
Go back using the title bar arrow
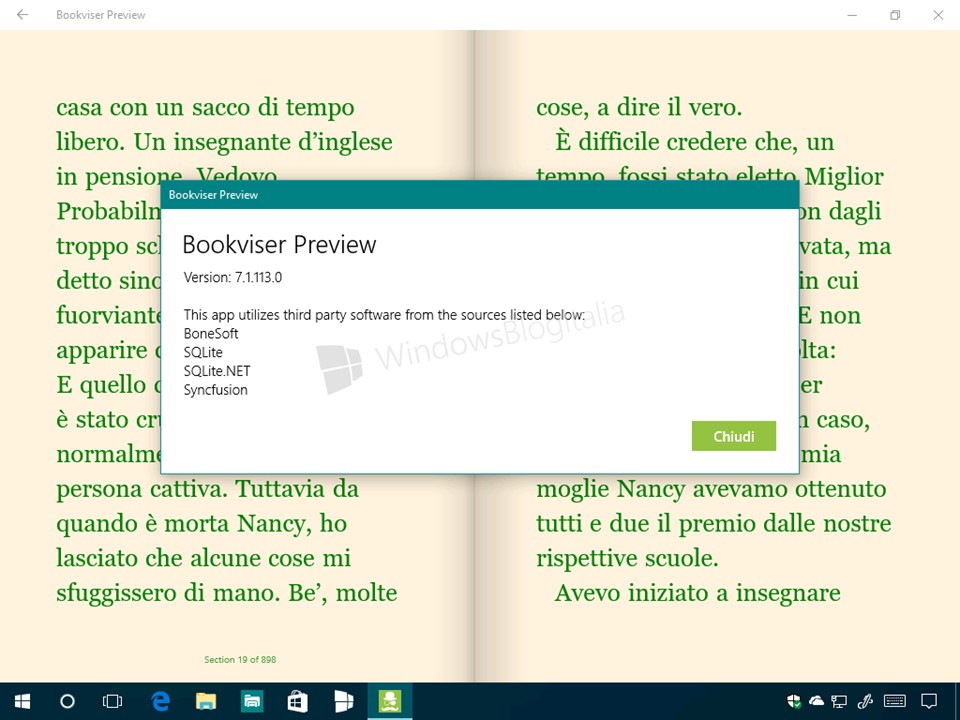tap(23, 15)
